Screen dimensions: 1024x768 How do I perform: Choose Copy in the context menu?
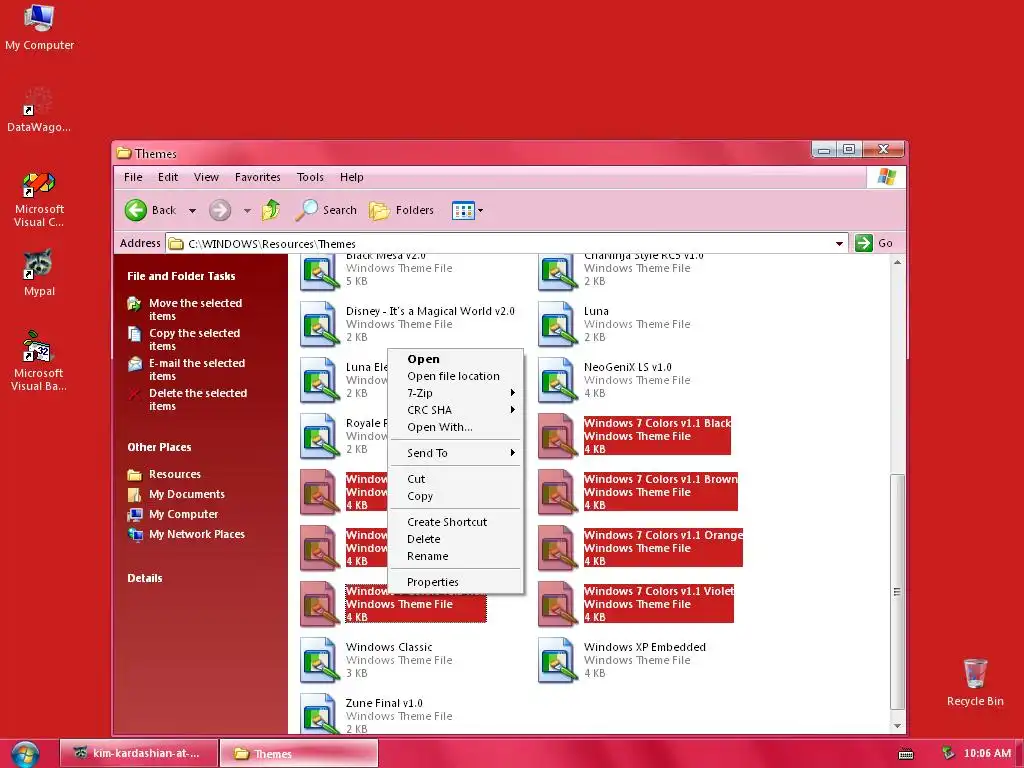coord(456,496)
